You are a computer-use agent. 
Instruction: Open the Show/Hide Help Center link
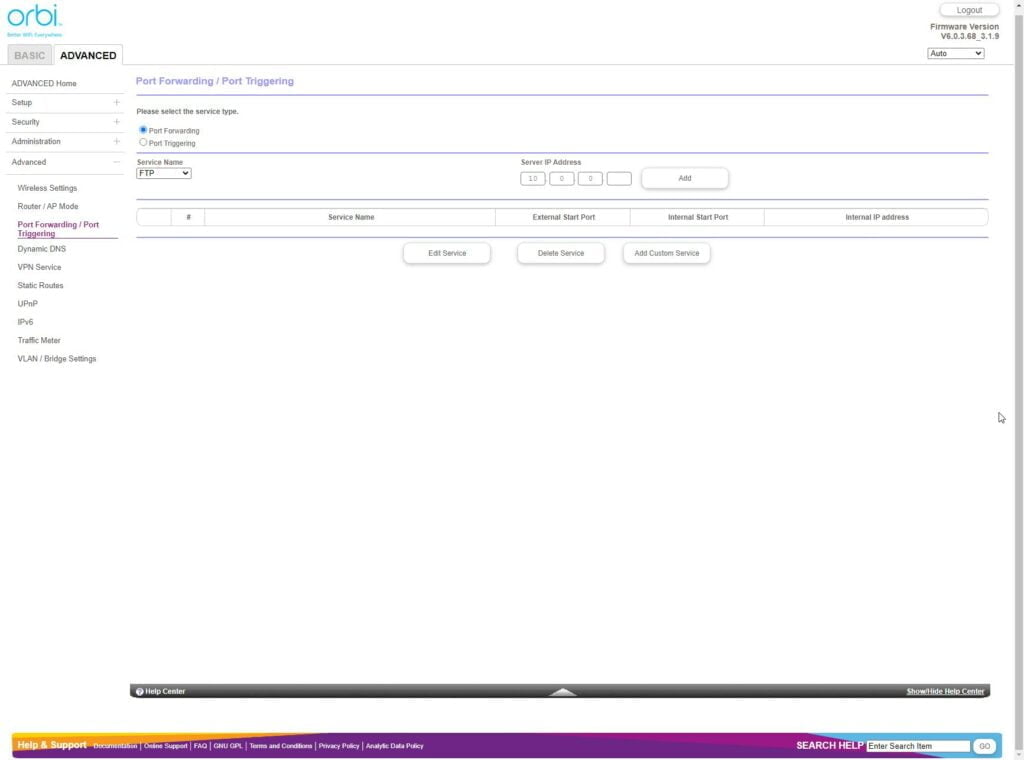(x=945, y=691)
